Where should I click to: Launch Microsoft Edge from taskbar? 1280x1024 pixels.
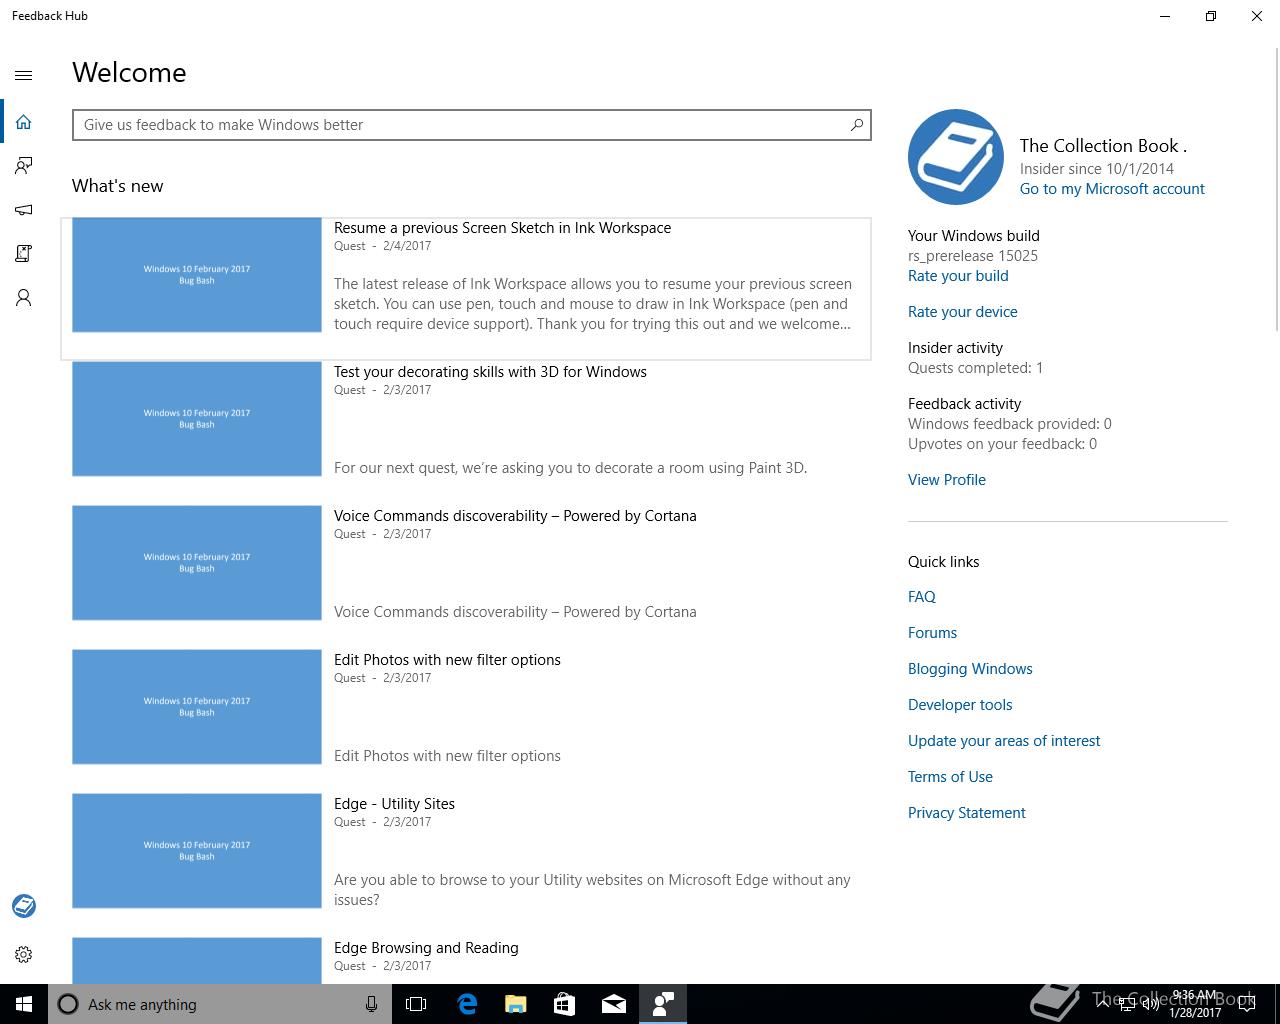tap(467, 1004)
